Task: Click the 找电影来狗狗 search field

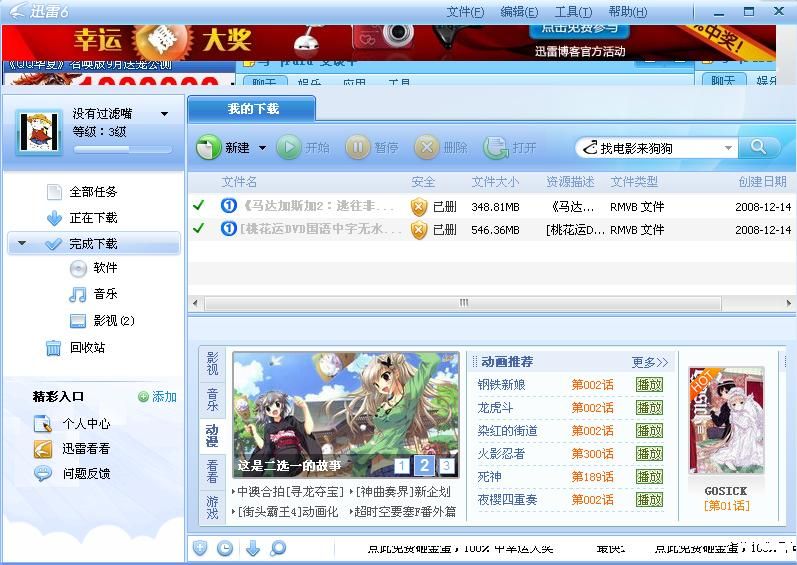Action: point(656,148)
